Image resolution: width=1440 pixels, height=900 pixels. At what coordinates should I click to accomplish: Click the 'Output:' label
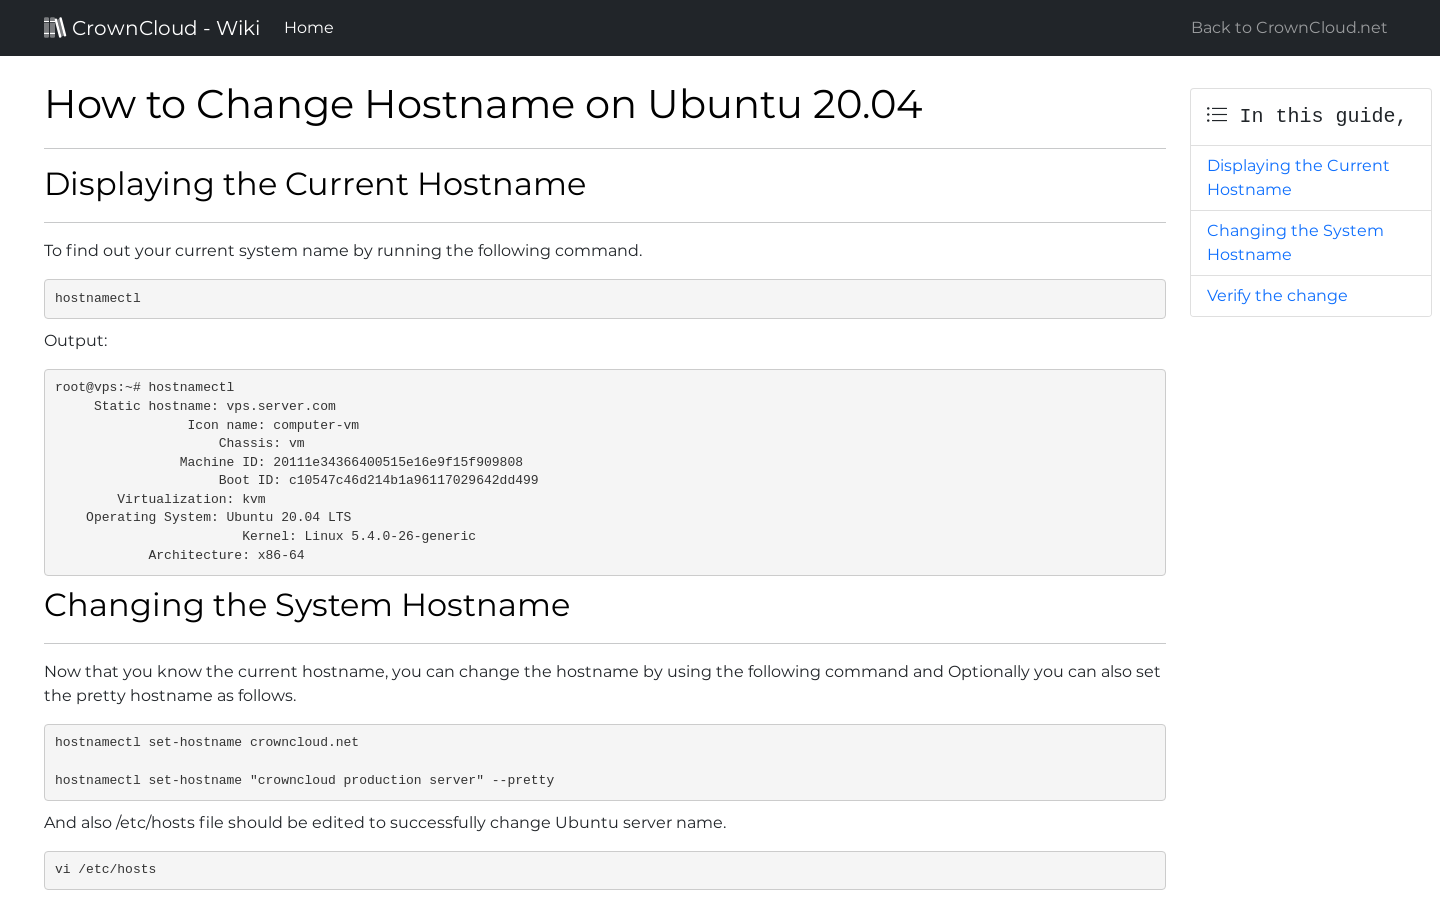click(x=76, y=341)
